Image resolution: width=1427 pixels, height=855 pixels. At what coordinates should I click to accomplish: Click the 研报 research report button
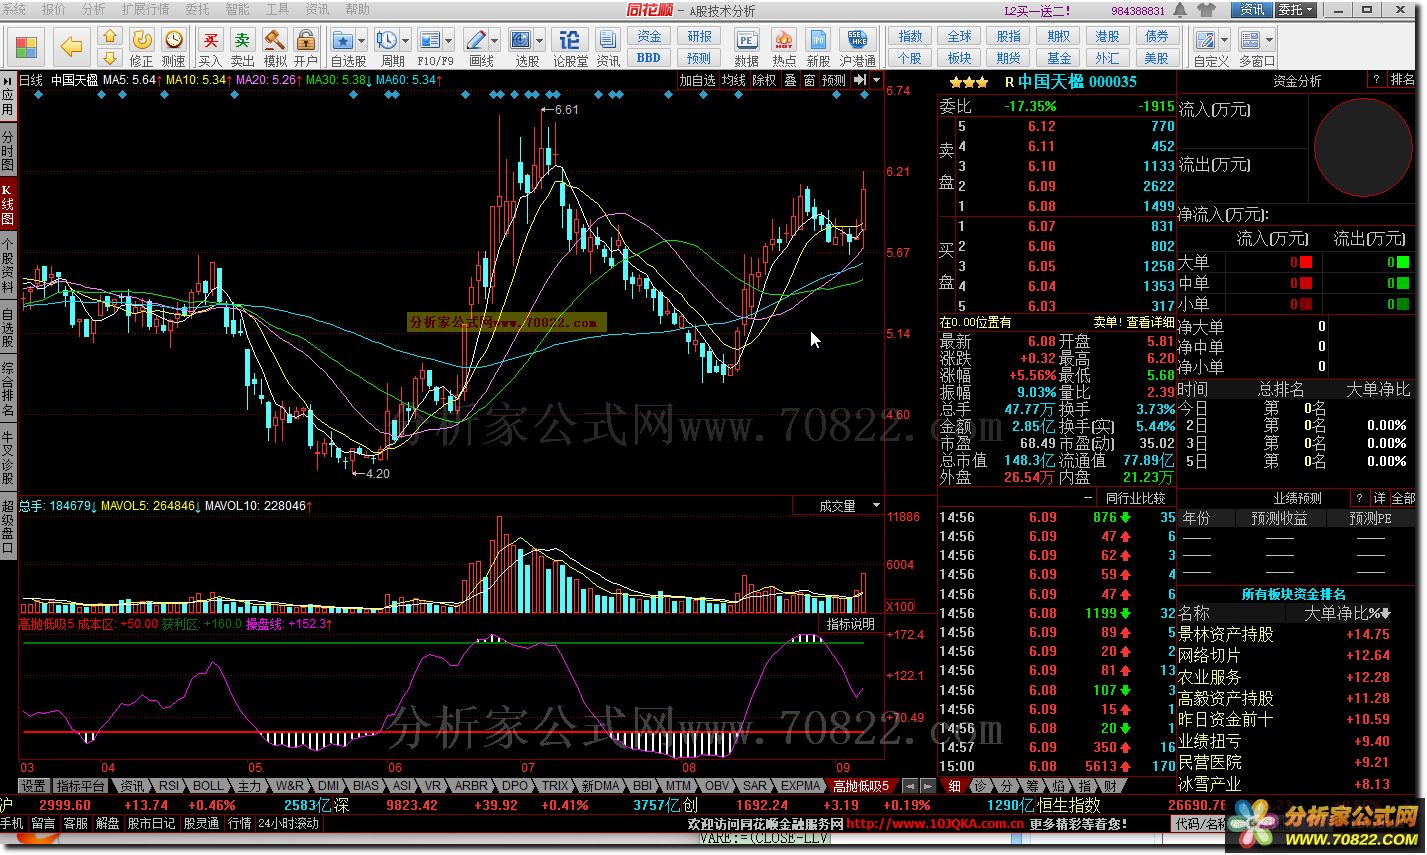coord(699,36)
